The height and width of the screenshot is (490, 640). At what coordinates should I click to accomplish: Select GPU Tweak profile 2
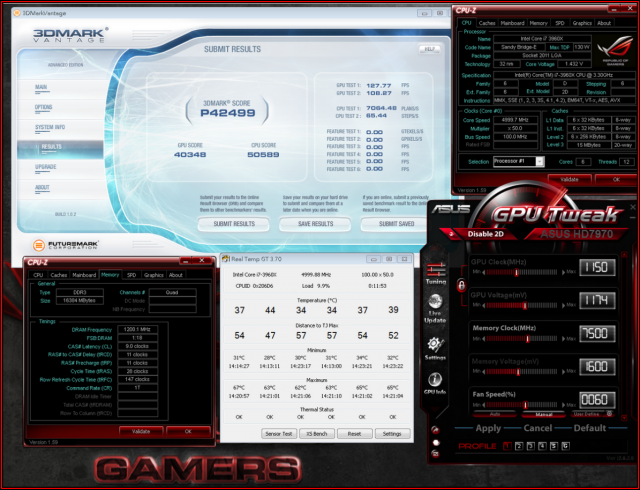pyautogui.click(x=519, y=446)
